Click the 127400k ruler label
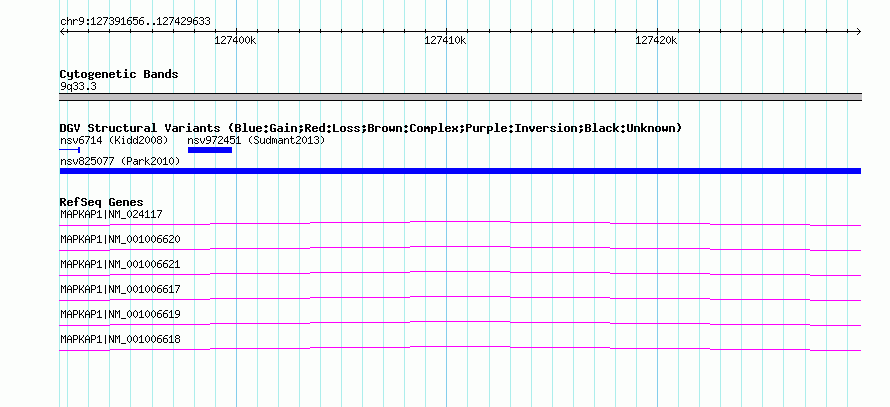Screen dimensions: 890x407 tap(235, 41)
